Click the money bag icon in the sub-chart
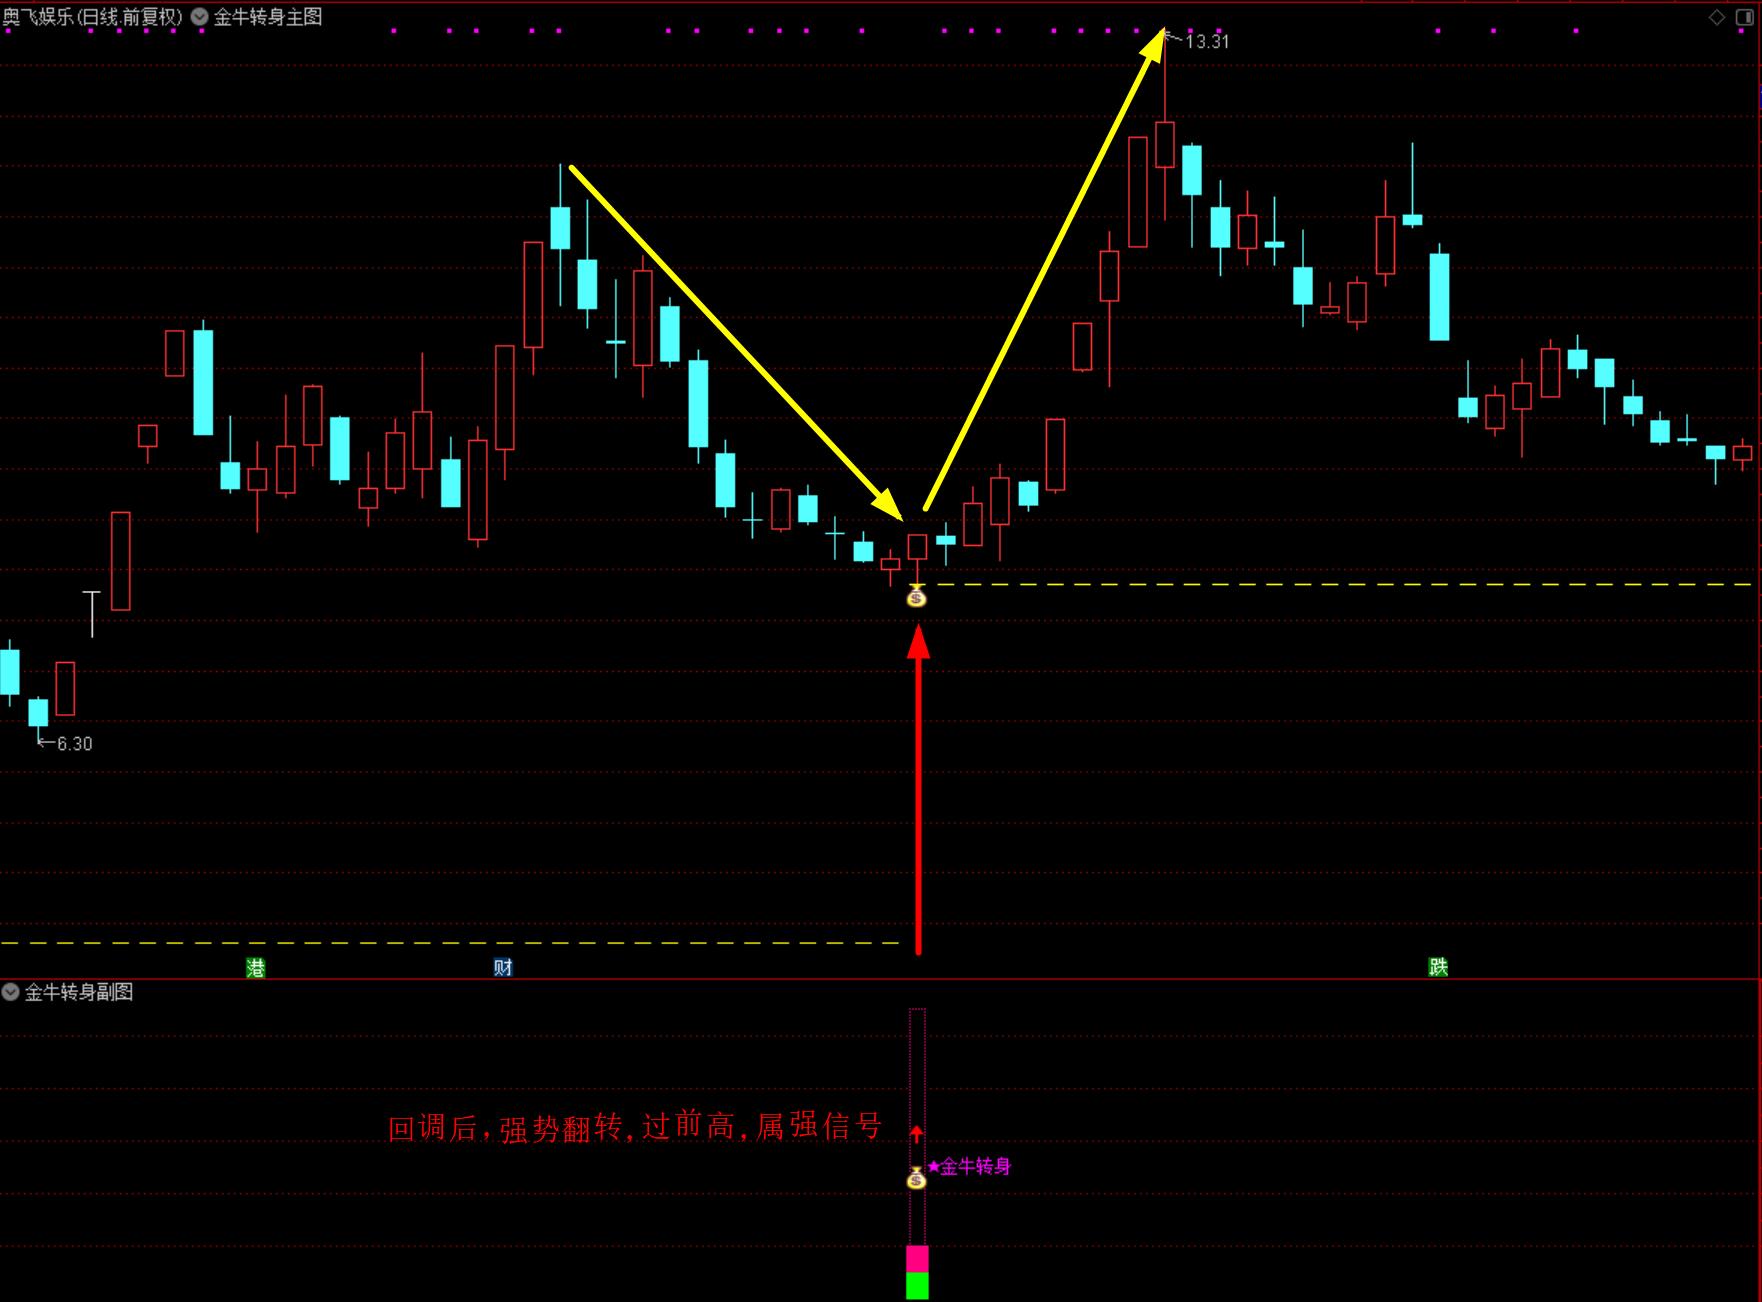 [x=917, y=1178]
